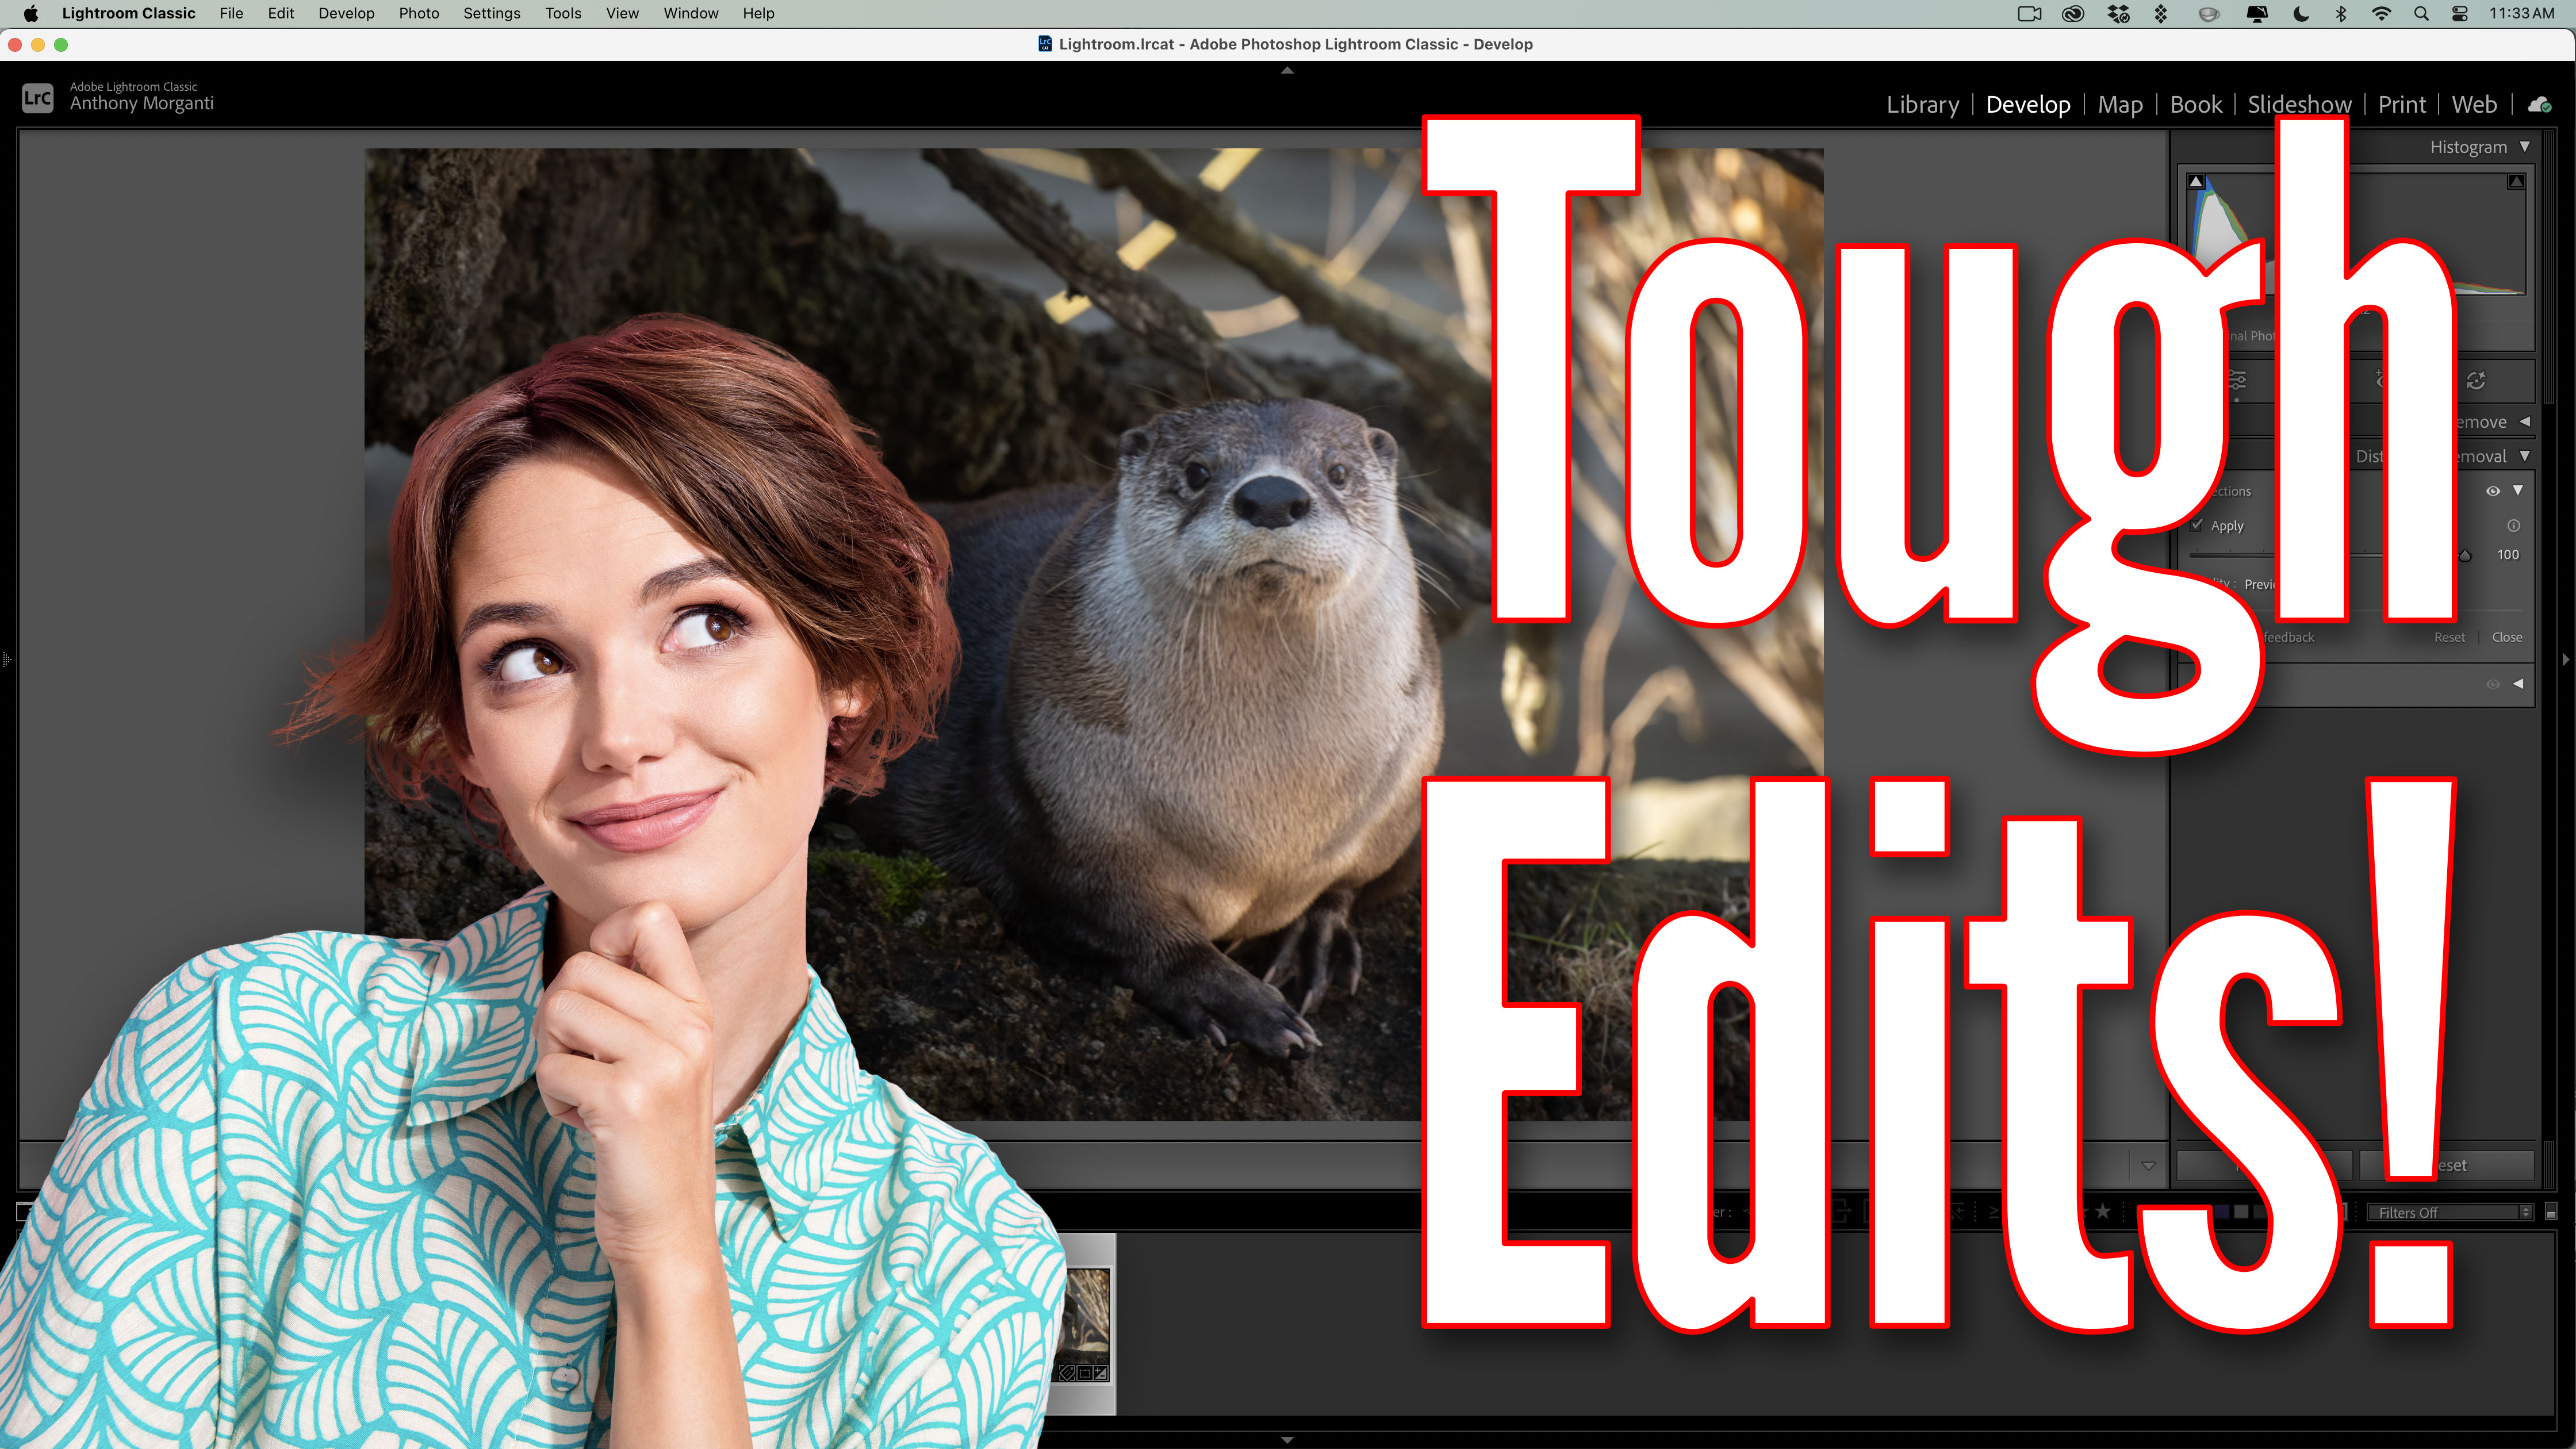Collapse the Histogram panel
Image resolution: width=2576 pixels, height=1449 pixels.
[x=2524, y=146]
